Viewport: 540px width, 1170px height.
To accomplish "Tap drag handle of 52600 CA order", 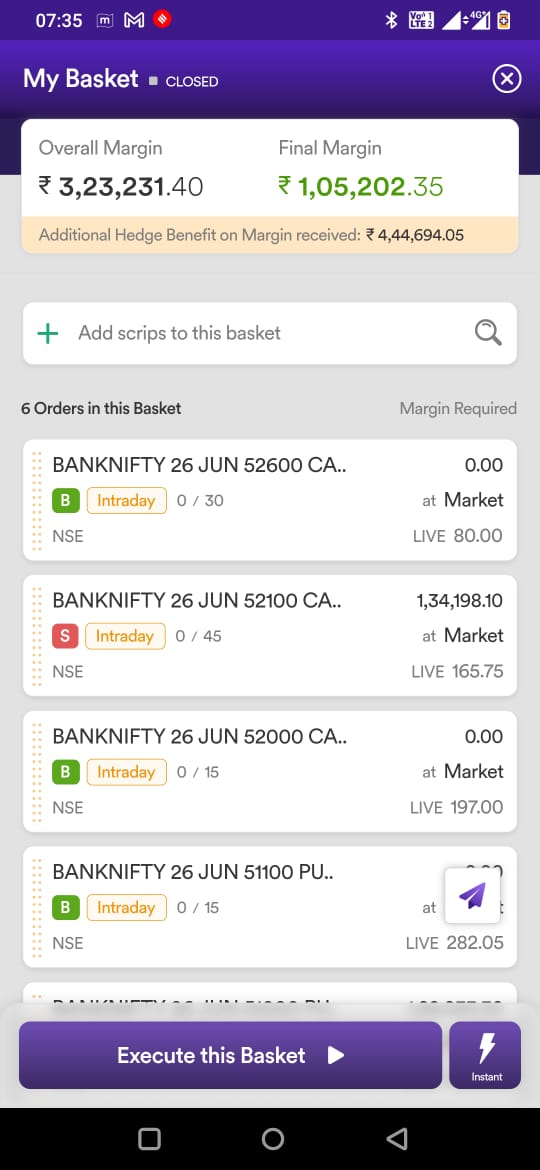I will (36, 500).
